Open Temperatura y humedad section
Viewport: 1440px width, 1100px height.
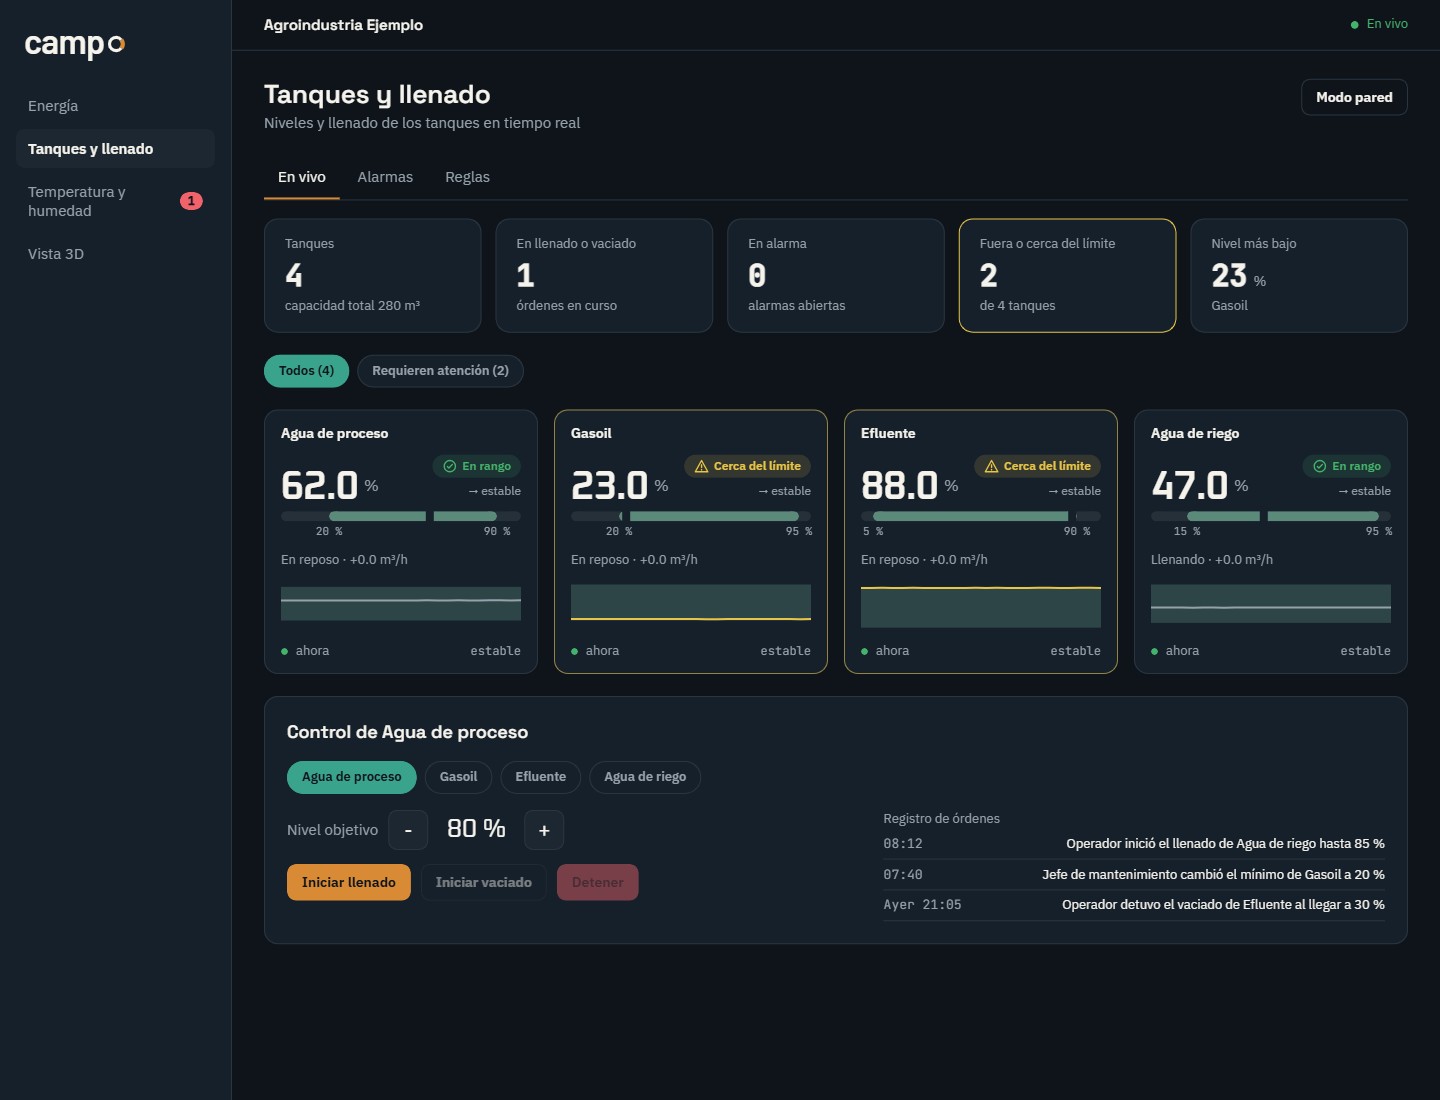pos(115,201)
